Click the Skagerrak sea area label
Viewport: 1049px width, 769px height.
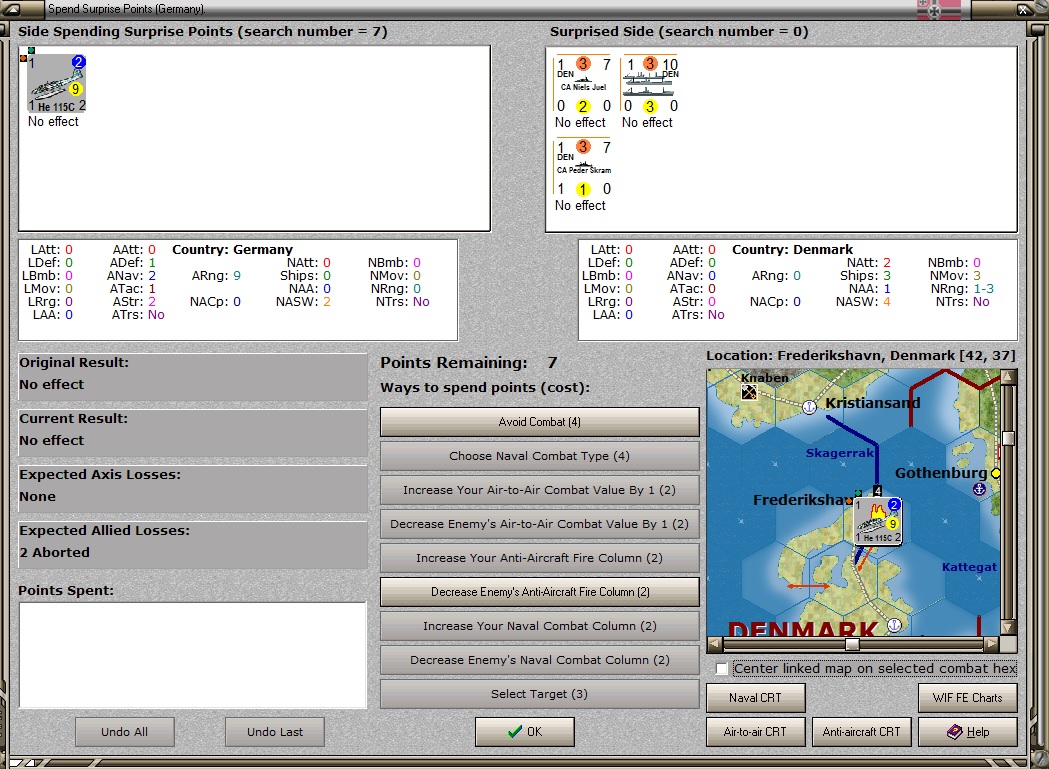840,453
